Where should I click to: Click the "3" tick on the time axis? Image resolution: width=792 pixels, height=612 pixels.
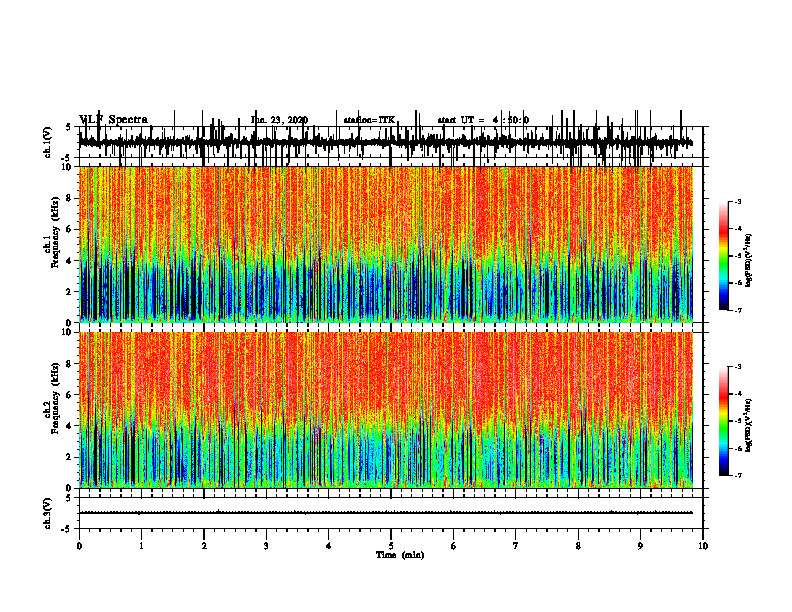click(x=266, y=546)
